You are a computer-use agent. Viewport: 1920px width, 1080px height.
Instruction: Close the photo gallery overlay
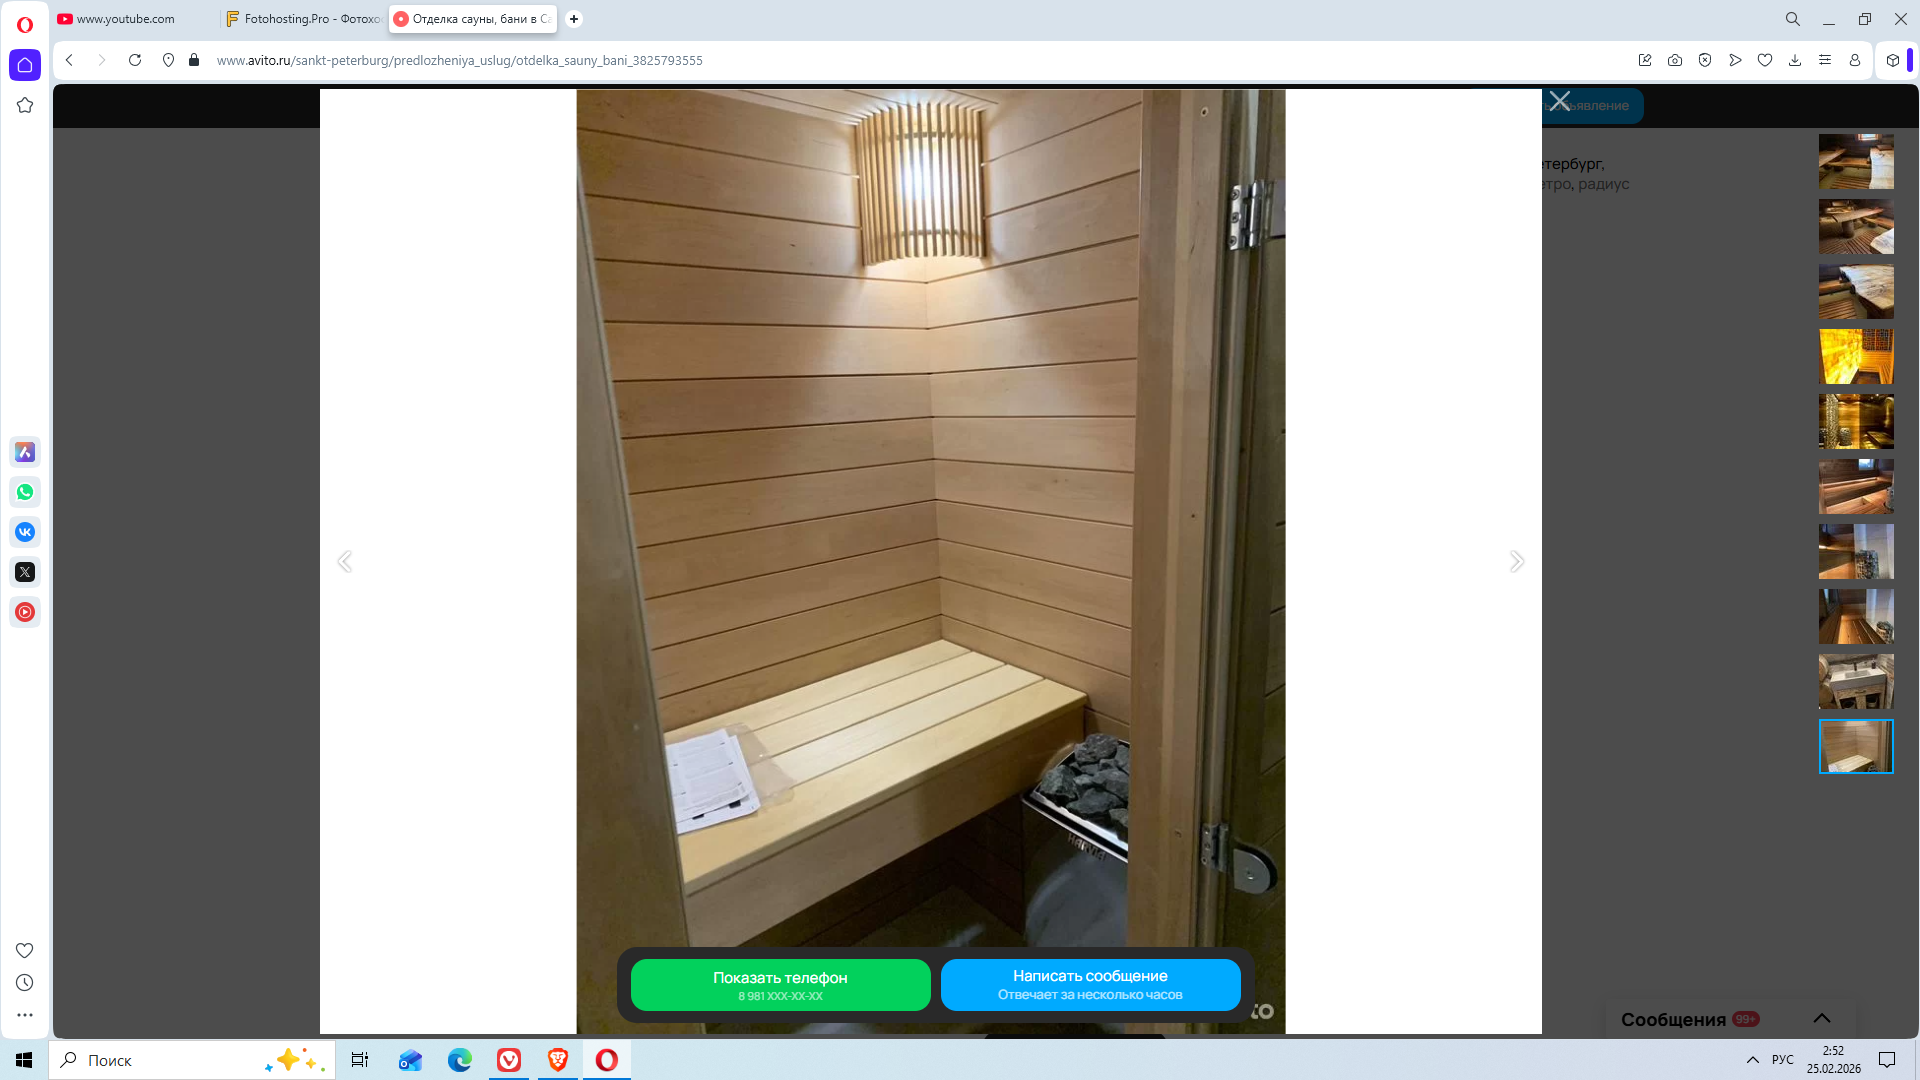1560,101
